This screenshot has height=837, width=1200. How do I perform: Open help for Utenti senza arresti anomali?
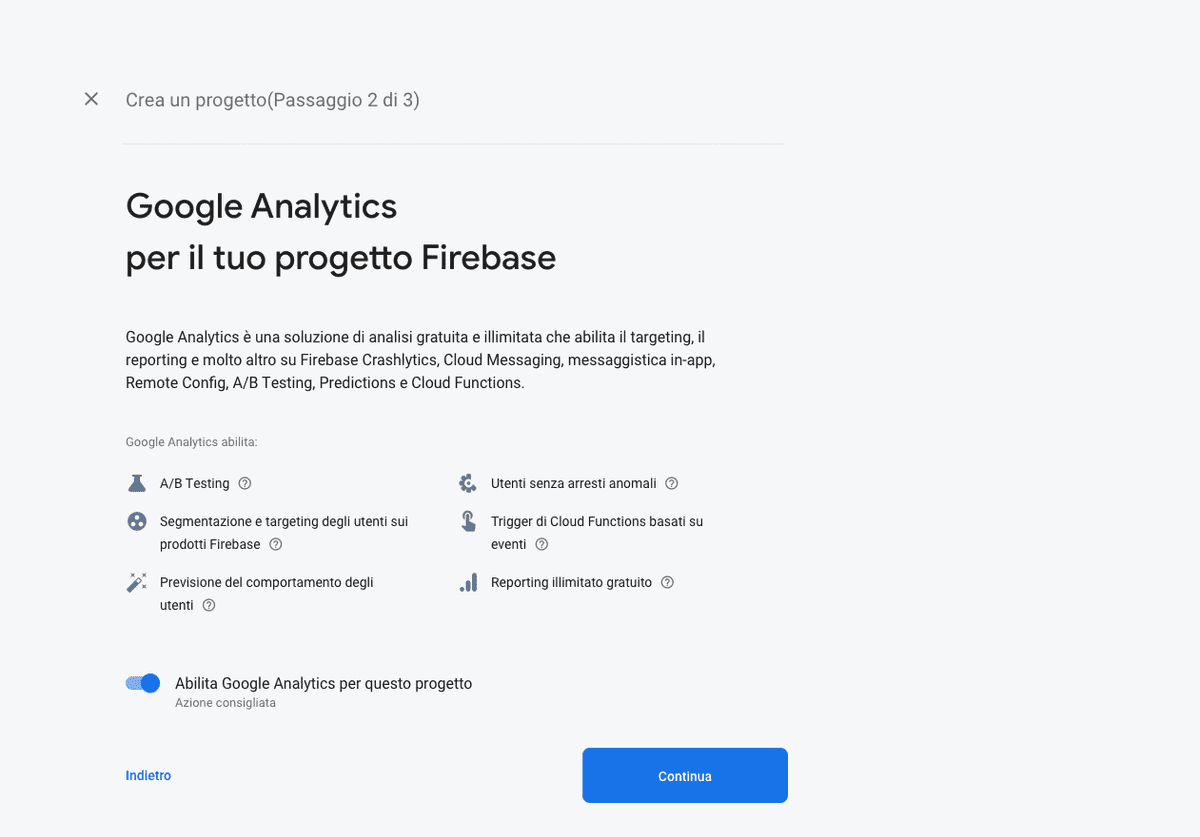pos(671,483)
